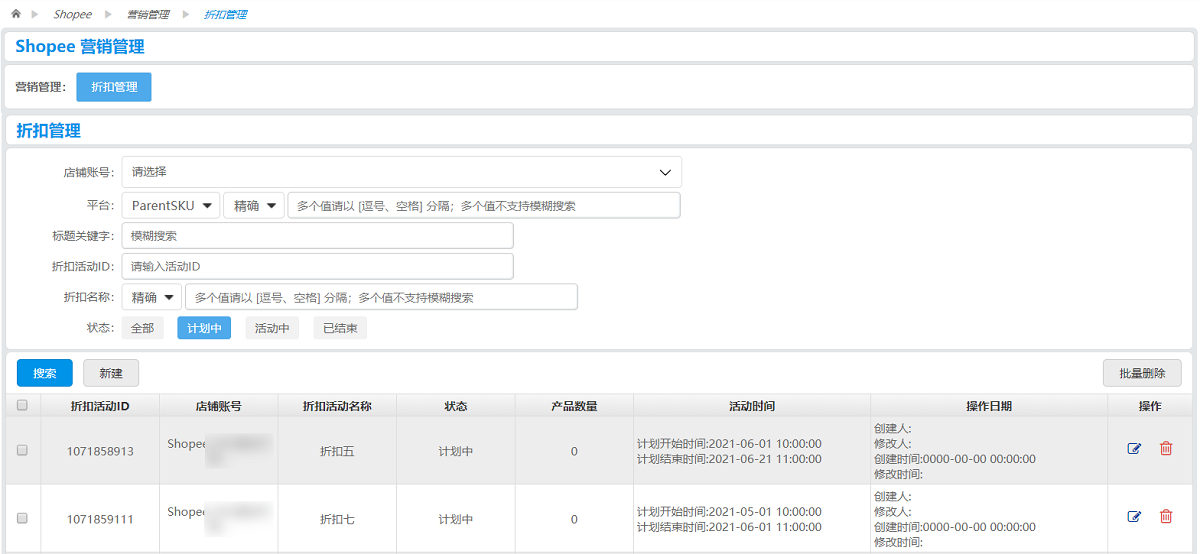Open the 折扣管理 breadcrumb link
The width and height of the screenshot is (1200, 554).
tap(225, 15)
